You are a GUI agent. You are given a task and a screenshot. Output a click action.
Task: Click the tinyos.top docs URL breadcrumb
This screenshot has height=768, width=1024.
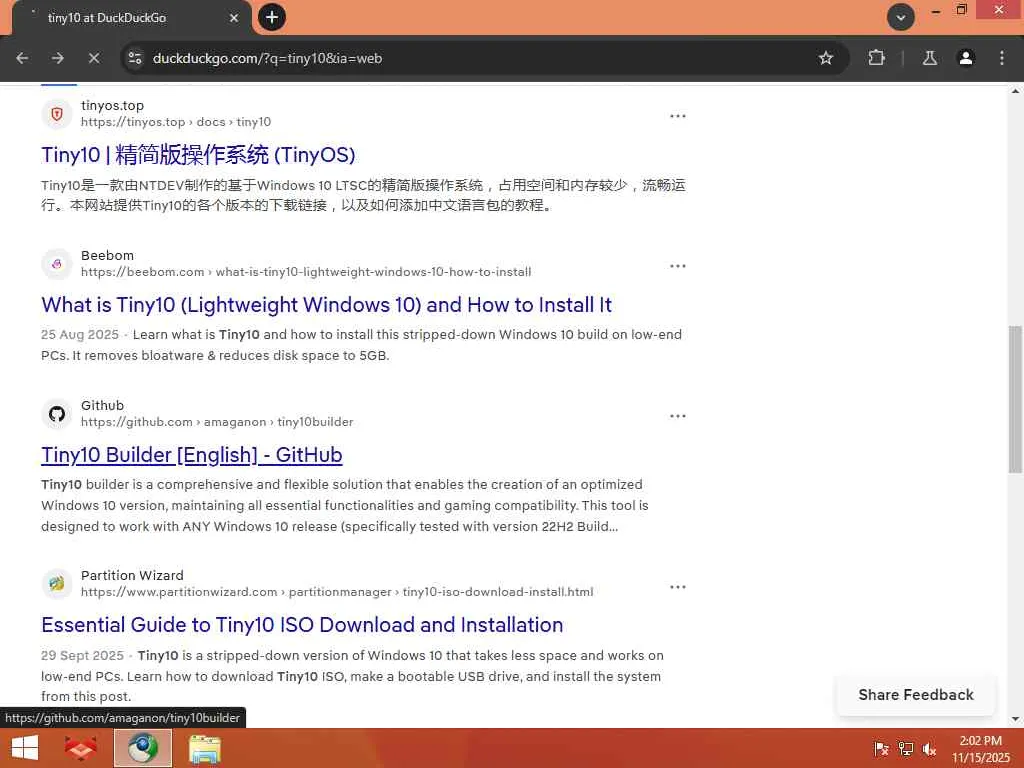176,122
